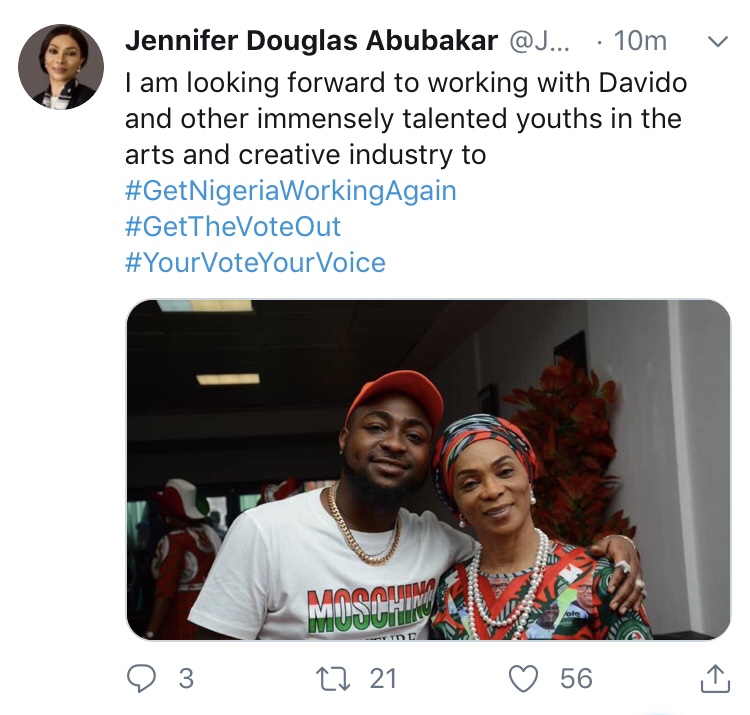The height and width of the screenshot is (715, 750).
Task: Click the reply count of 3
Action: 185,679
